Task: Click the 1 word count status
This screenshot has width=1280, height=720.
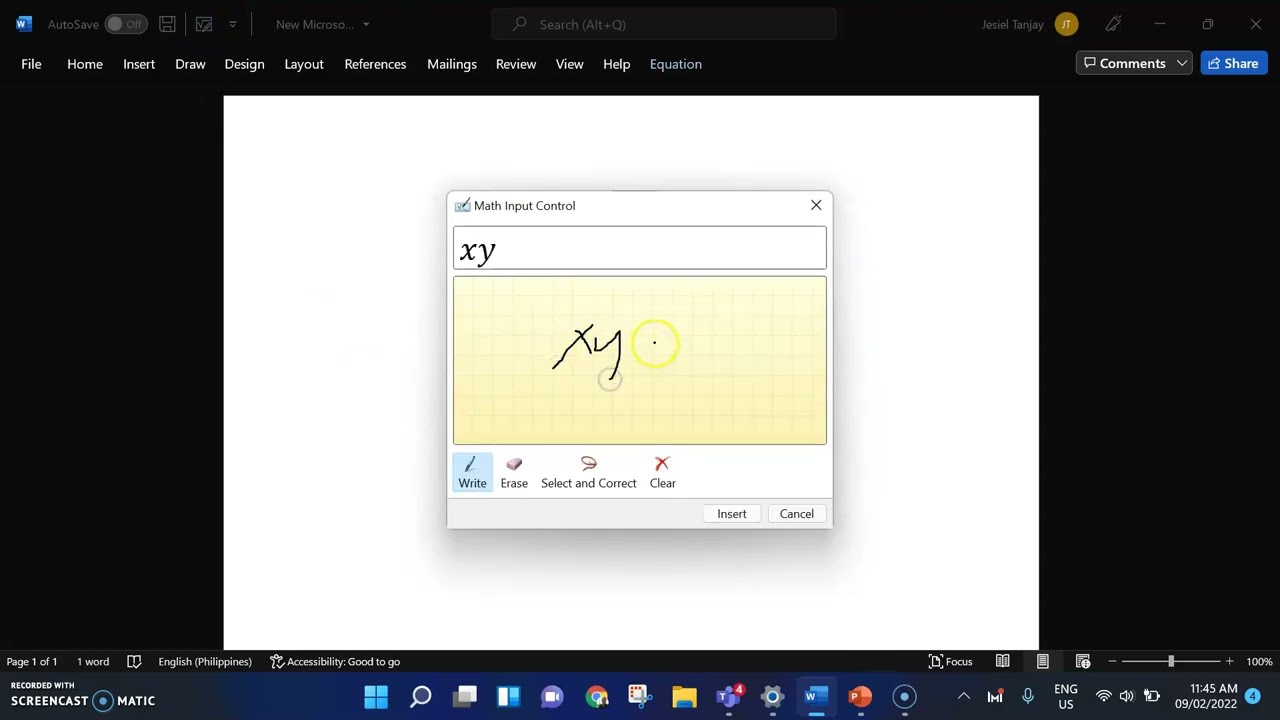Action: (x=93, y=662)
